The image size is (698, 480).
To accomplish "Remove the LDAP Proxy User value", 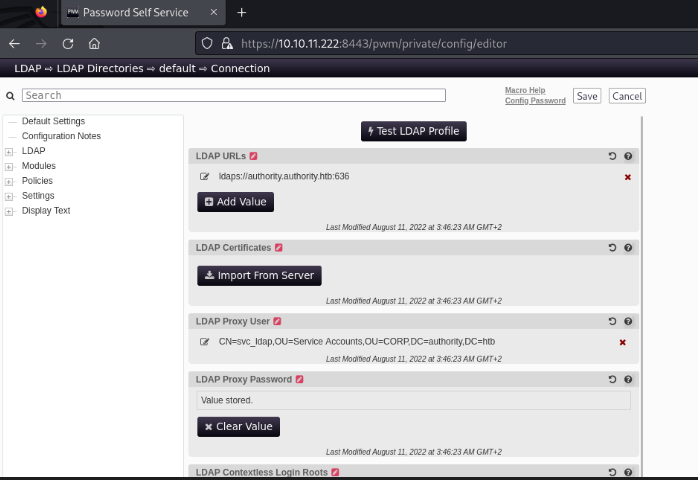I will click(622, 342).
